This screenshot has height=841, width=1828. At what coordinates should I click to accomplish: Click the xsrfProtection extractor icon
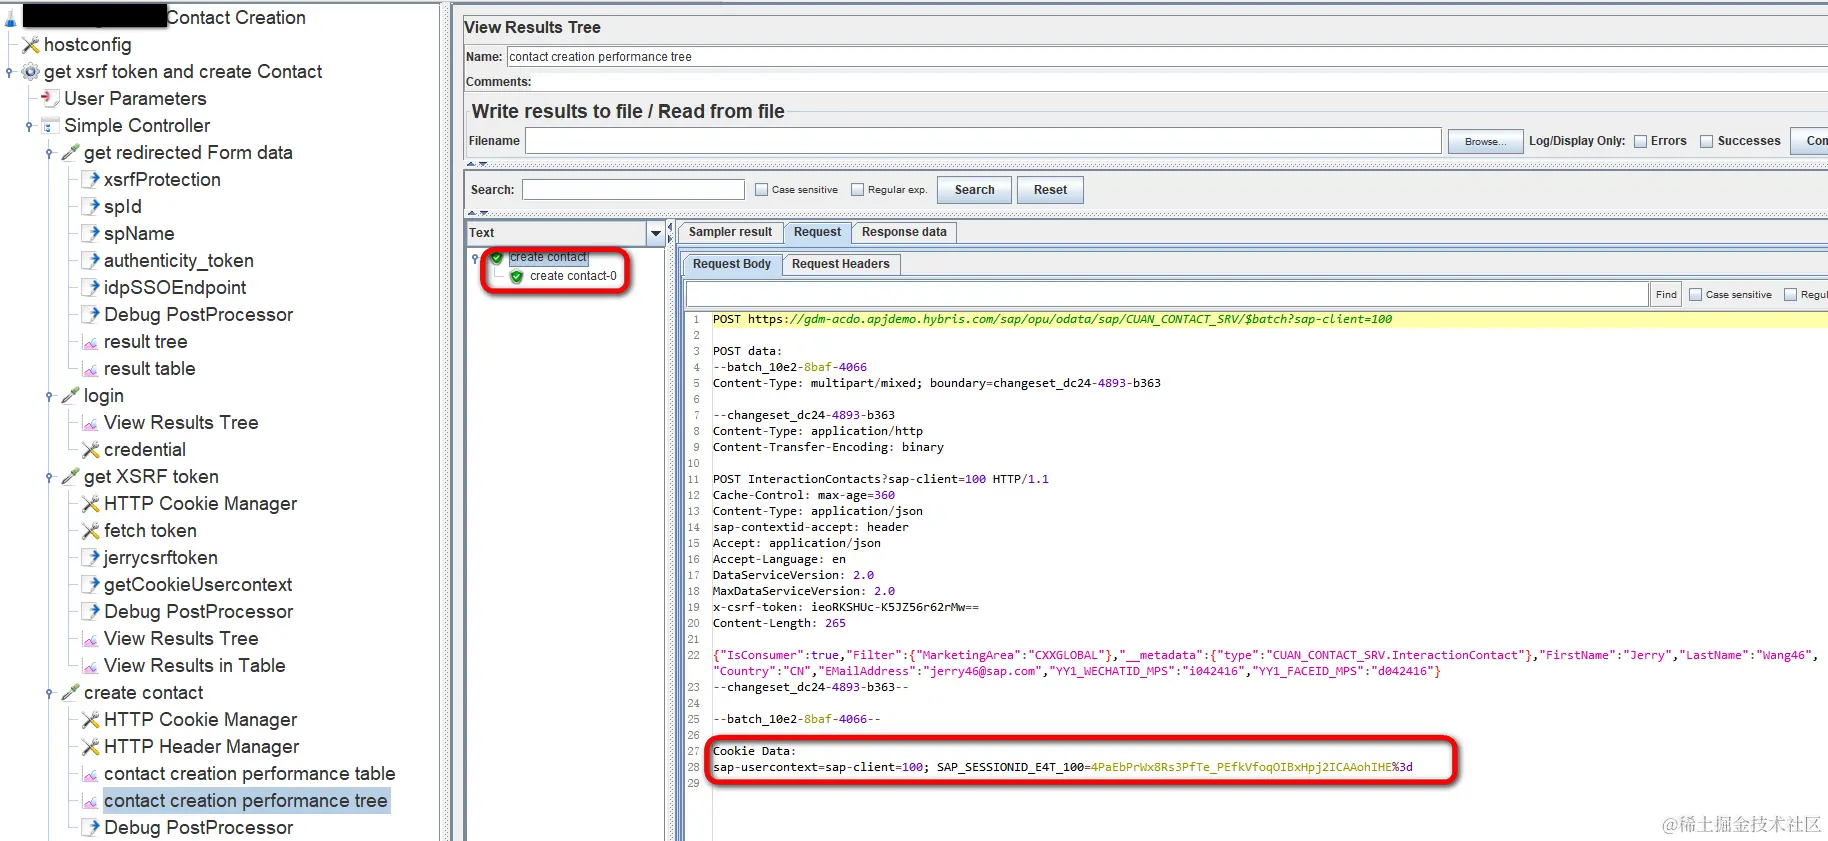(90, 180)
